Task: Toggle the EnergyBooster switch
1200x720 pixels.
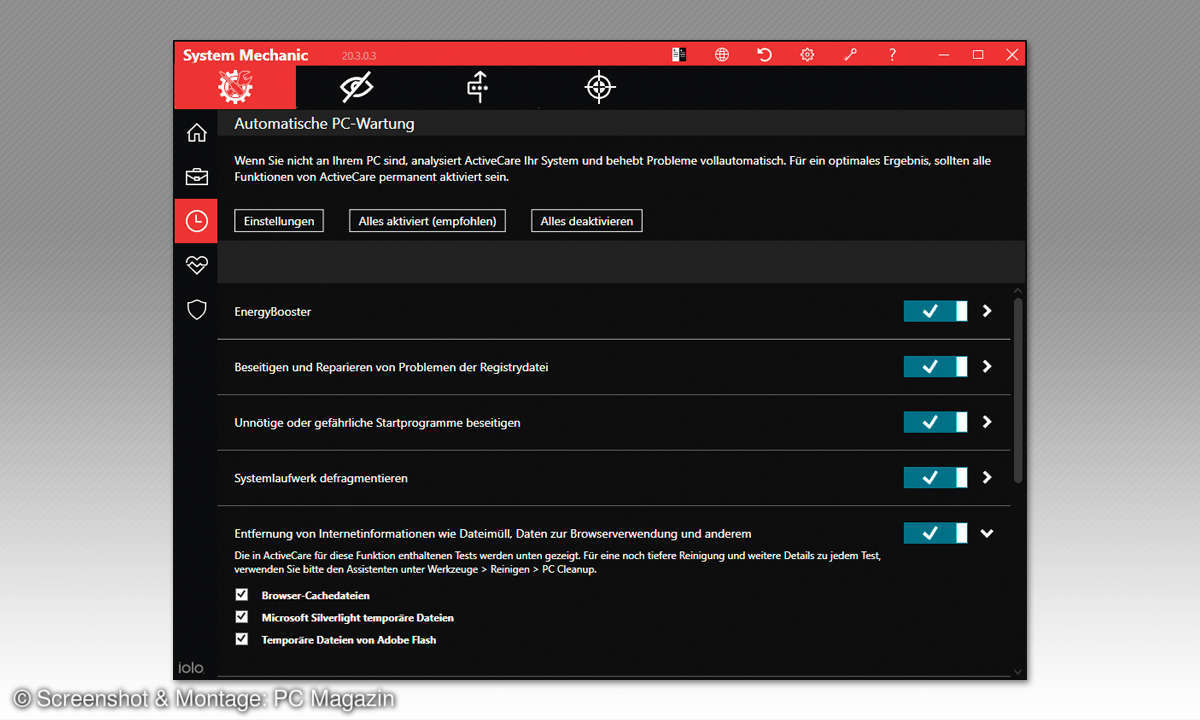Action: point(936,311)
